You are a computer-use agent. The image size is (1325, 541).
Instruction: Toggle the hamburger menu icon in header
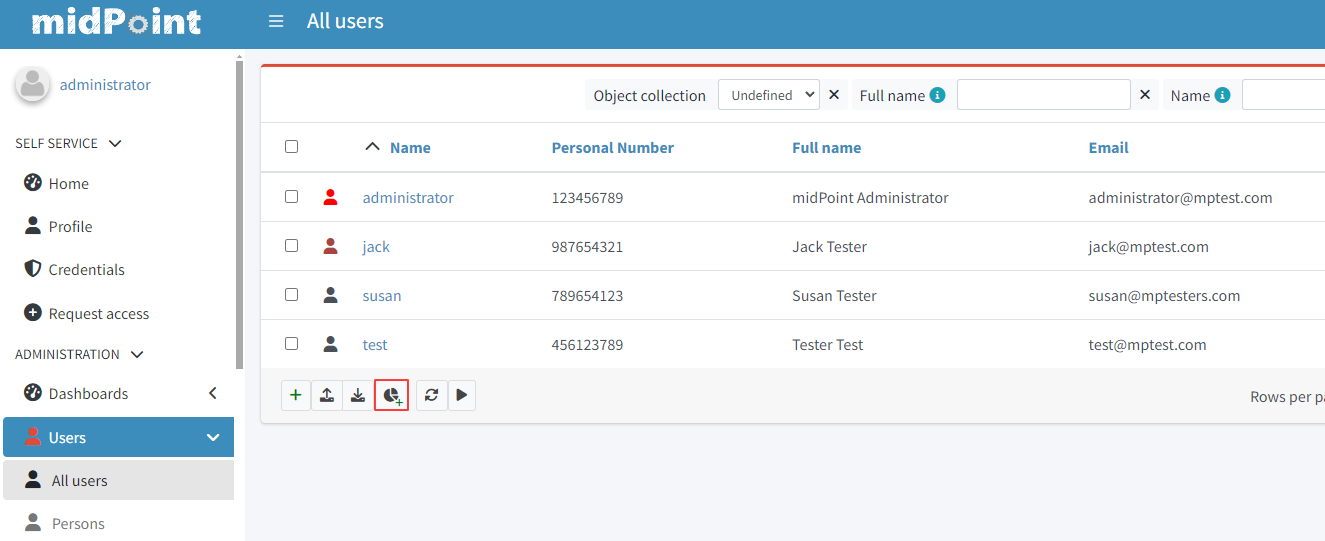[x=276, y=21]
